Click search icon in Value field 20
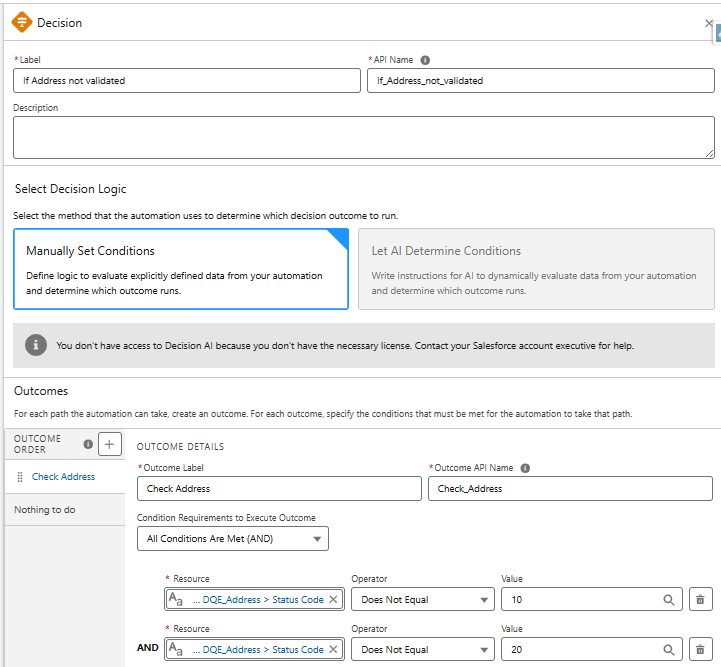The width and height of the screenshot is (721, 667). (x=668, y=649)
